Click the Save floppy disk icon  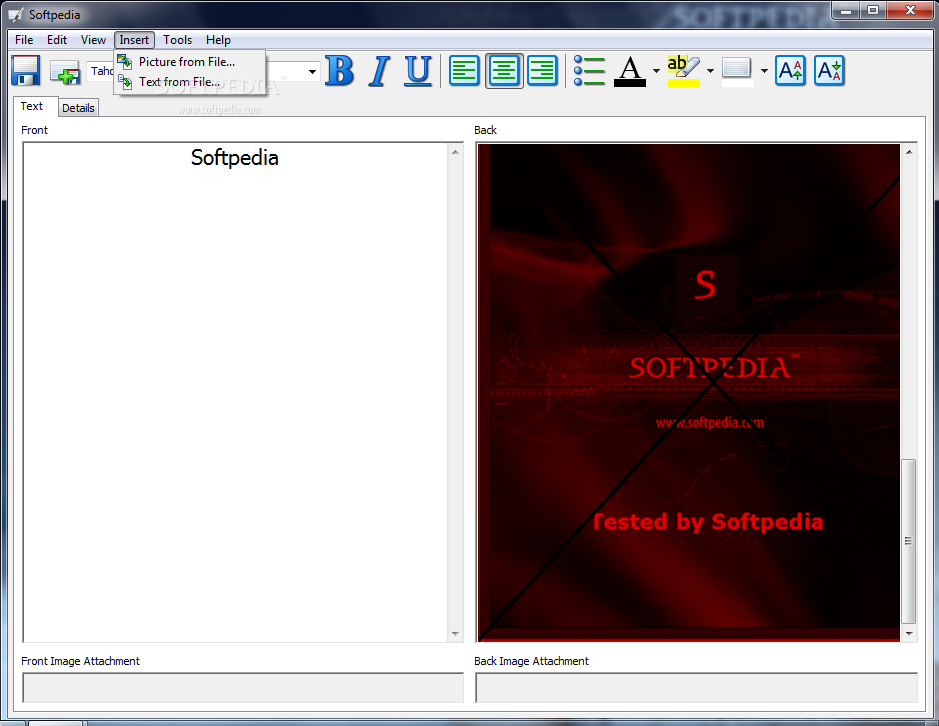click(26, 71)
